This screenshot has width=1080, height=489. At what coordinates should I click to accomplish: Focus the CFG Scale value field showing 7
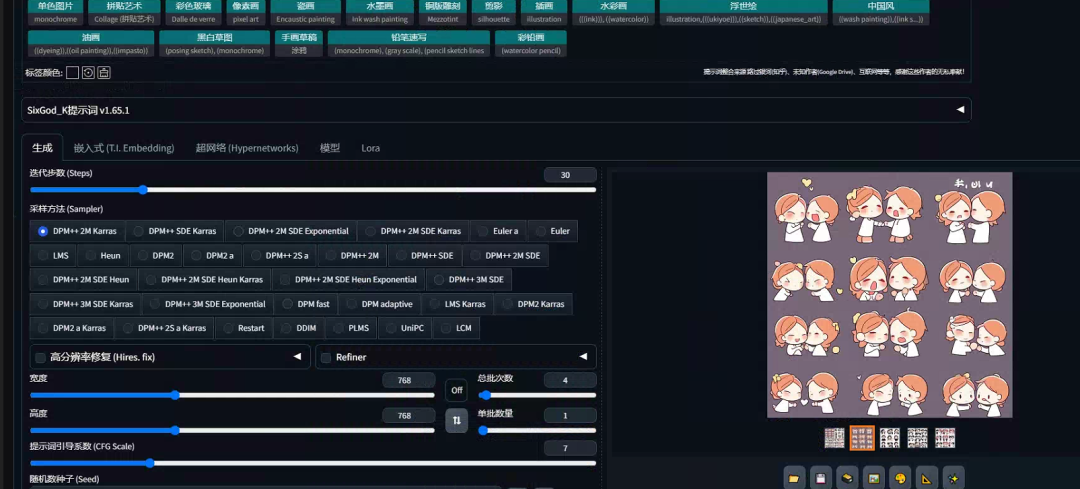(570, 448)
